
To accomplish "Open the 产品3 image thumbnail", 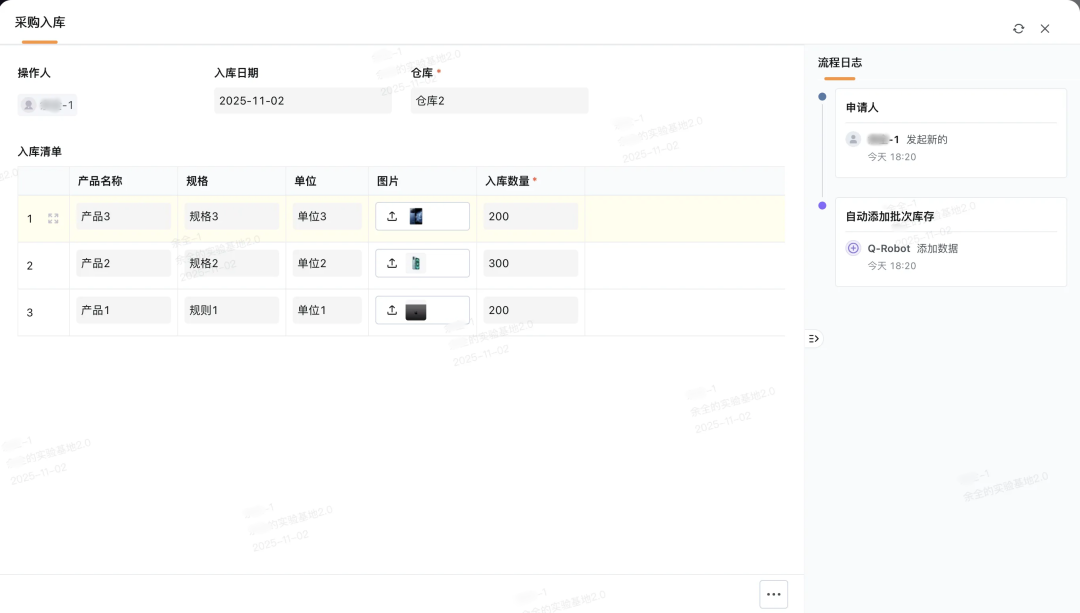I will [416, 217].
